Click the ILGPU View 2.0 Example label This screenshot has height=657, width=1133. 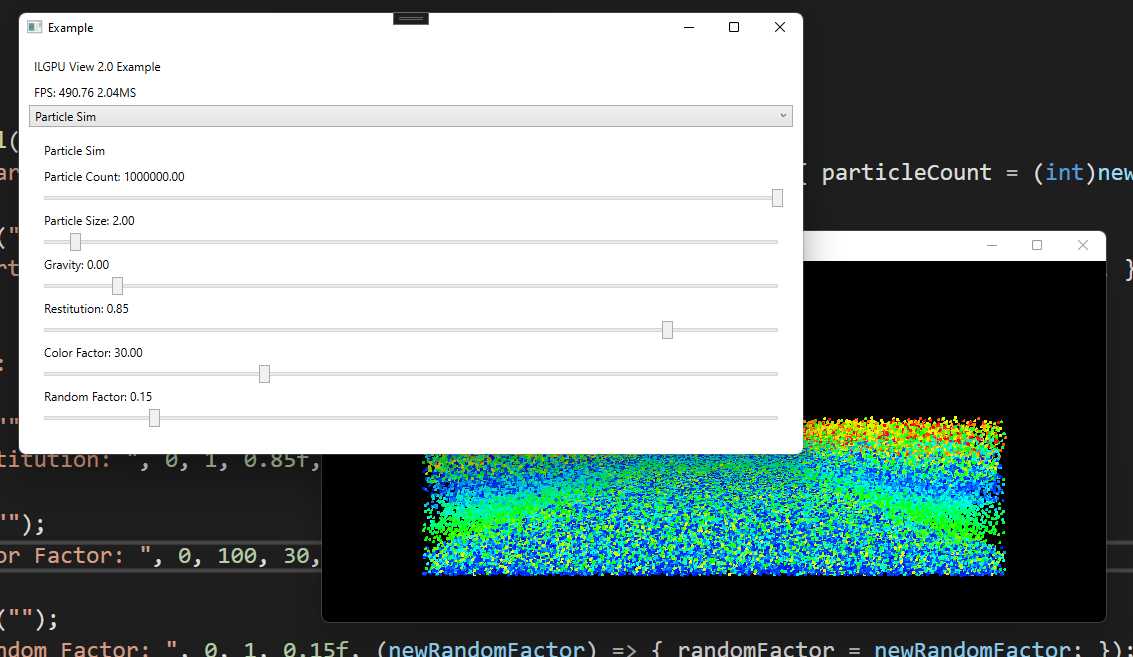click(97, 66)
